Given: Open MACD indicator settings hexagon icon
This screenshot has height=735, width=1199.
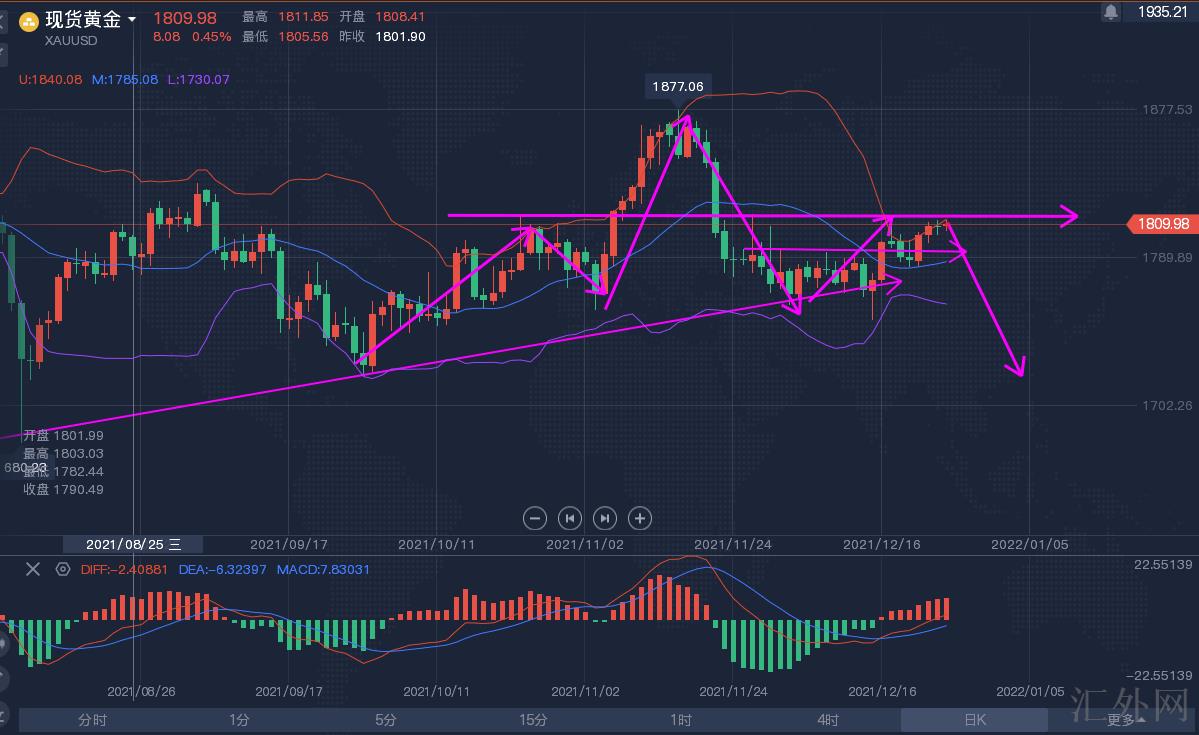Looking at the screenshot, I should [63, 569].
